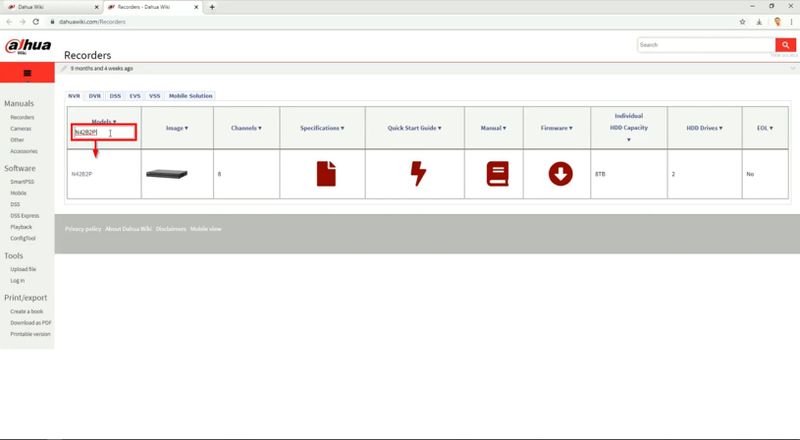Screen dimensions: 800x440
Task: Switch to the DSS tab
Action: tap(115, 96)
